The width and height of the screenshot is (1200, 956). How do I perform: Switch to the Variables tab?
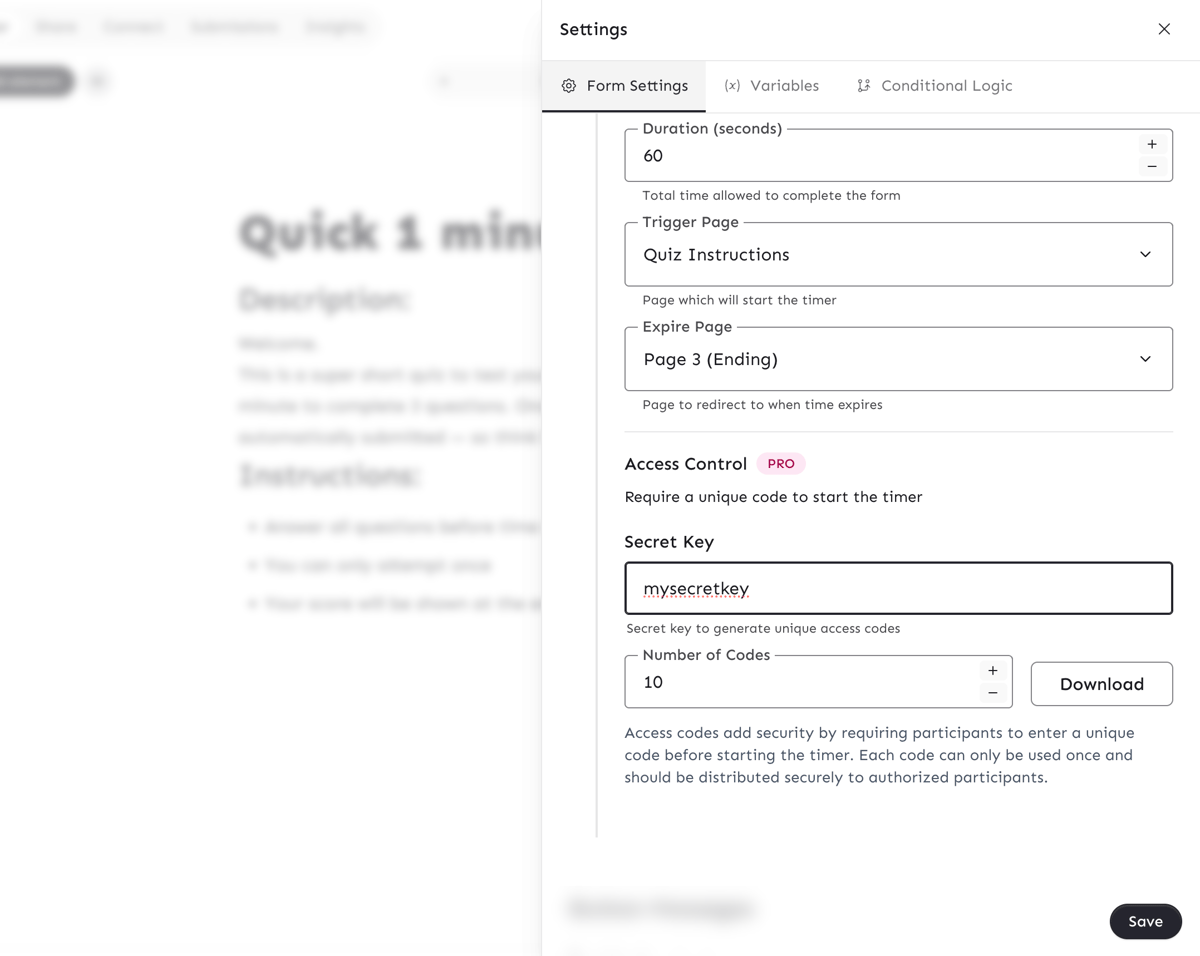point(771,86)
